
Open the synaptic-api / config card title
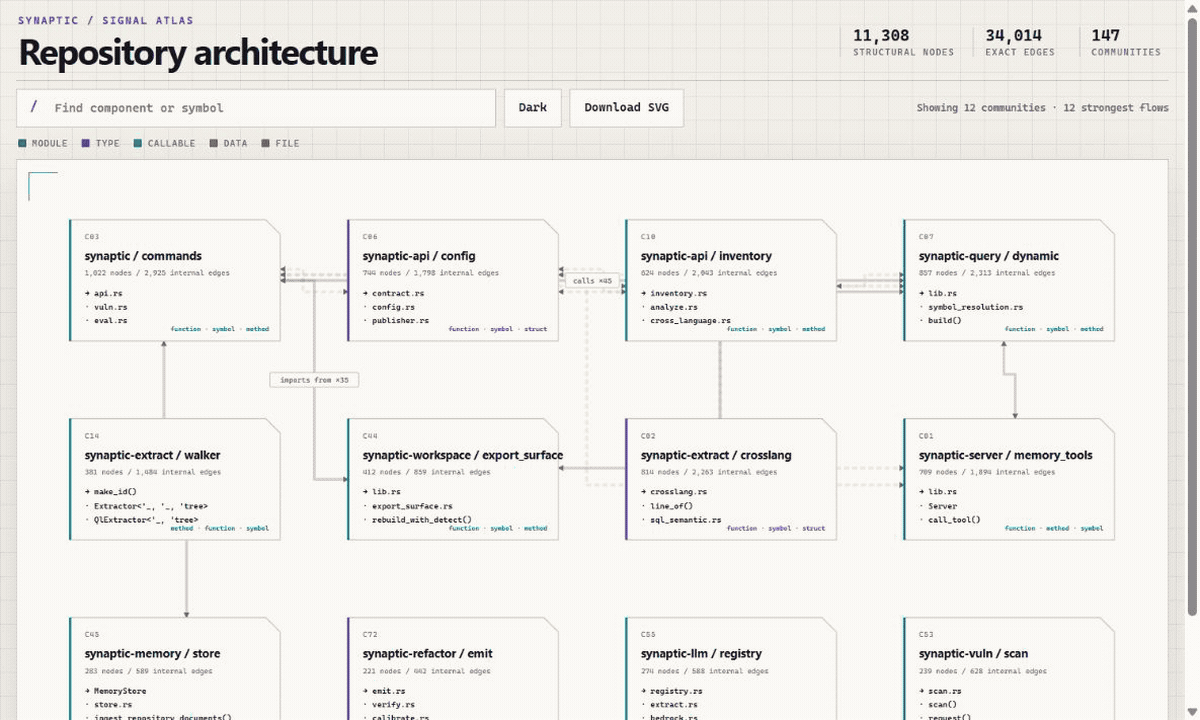click(x=419, y=256)
